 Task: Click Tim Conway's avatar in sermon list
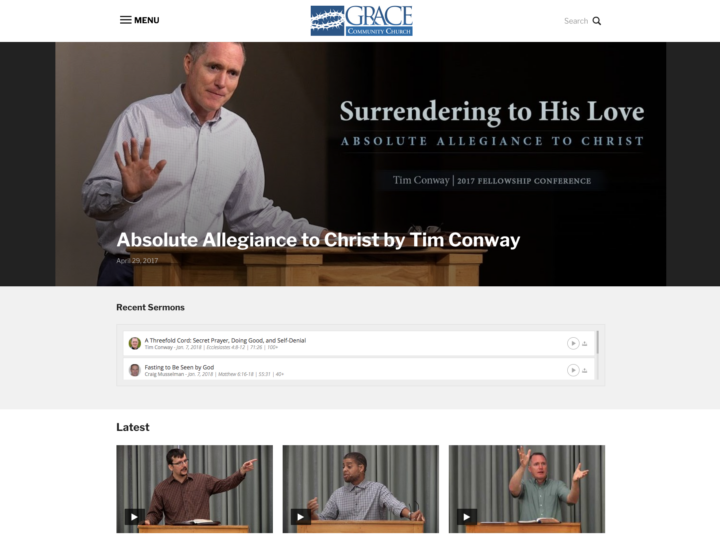pyautogui.click(x=135, y=343)
